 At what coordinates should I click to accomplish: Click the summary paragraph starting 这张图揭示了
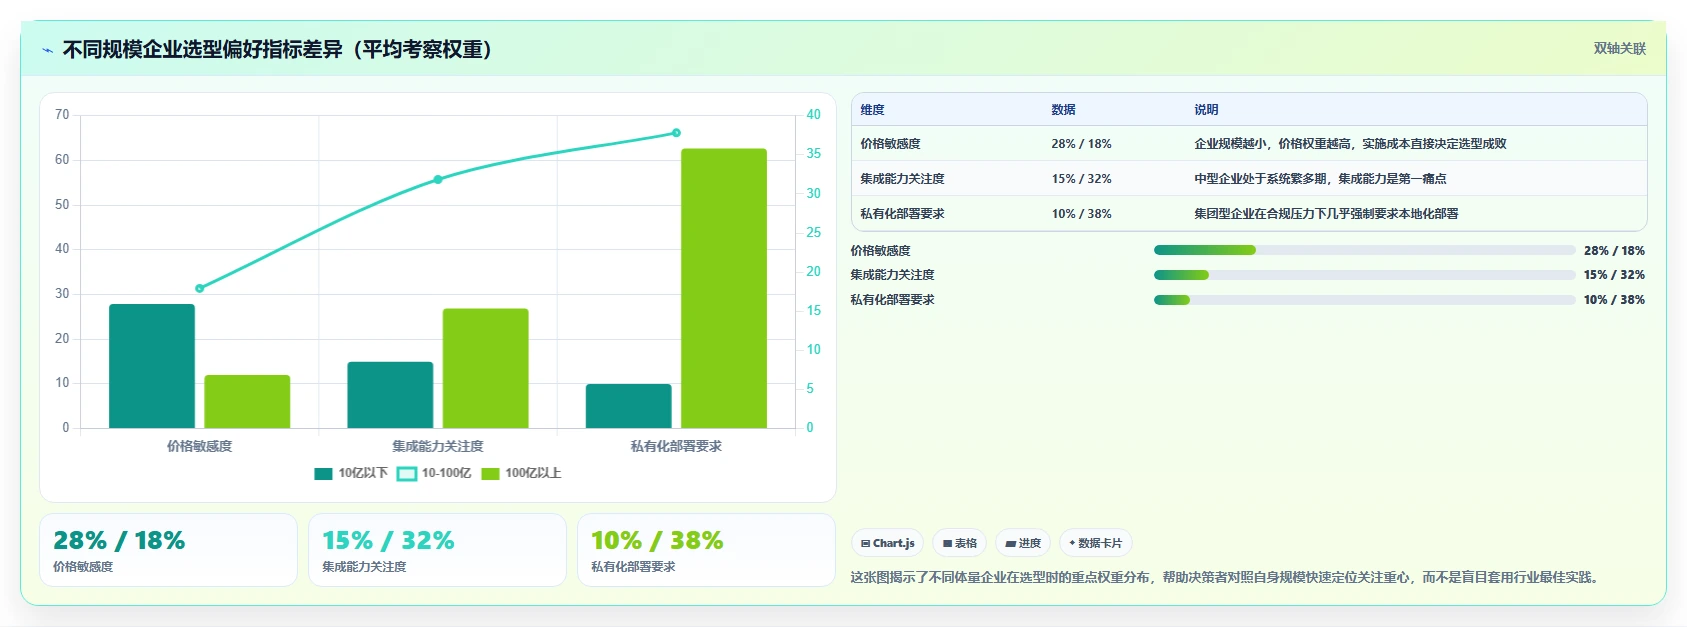[1227, 577]
